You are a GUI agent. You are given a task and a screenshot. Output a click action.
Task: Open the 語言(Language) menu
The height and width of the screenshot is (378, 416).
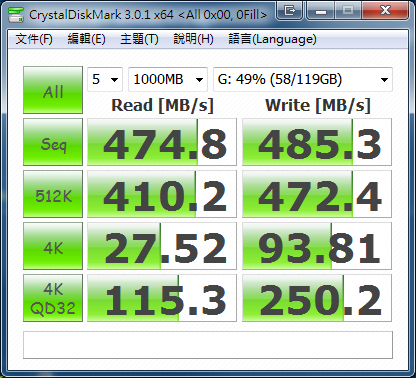pyautogui.click(x=272, y=39)
